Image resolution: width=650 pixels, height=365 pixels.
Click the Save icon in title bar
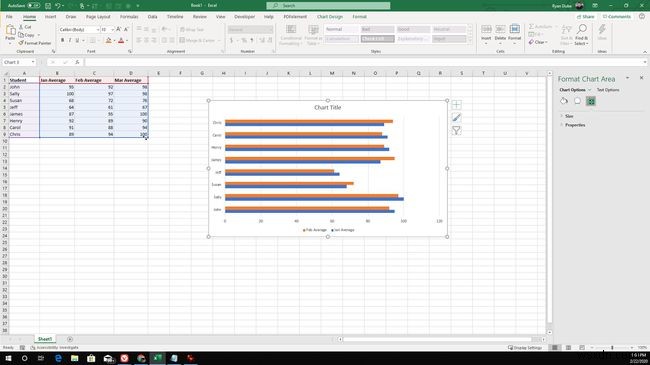click(x=48, y=6)
